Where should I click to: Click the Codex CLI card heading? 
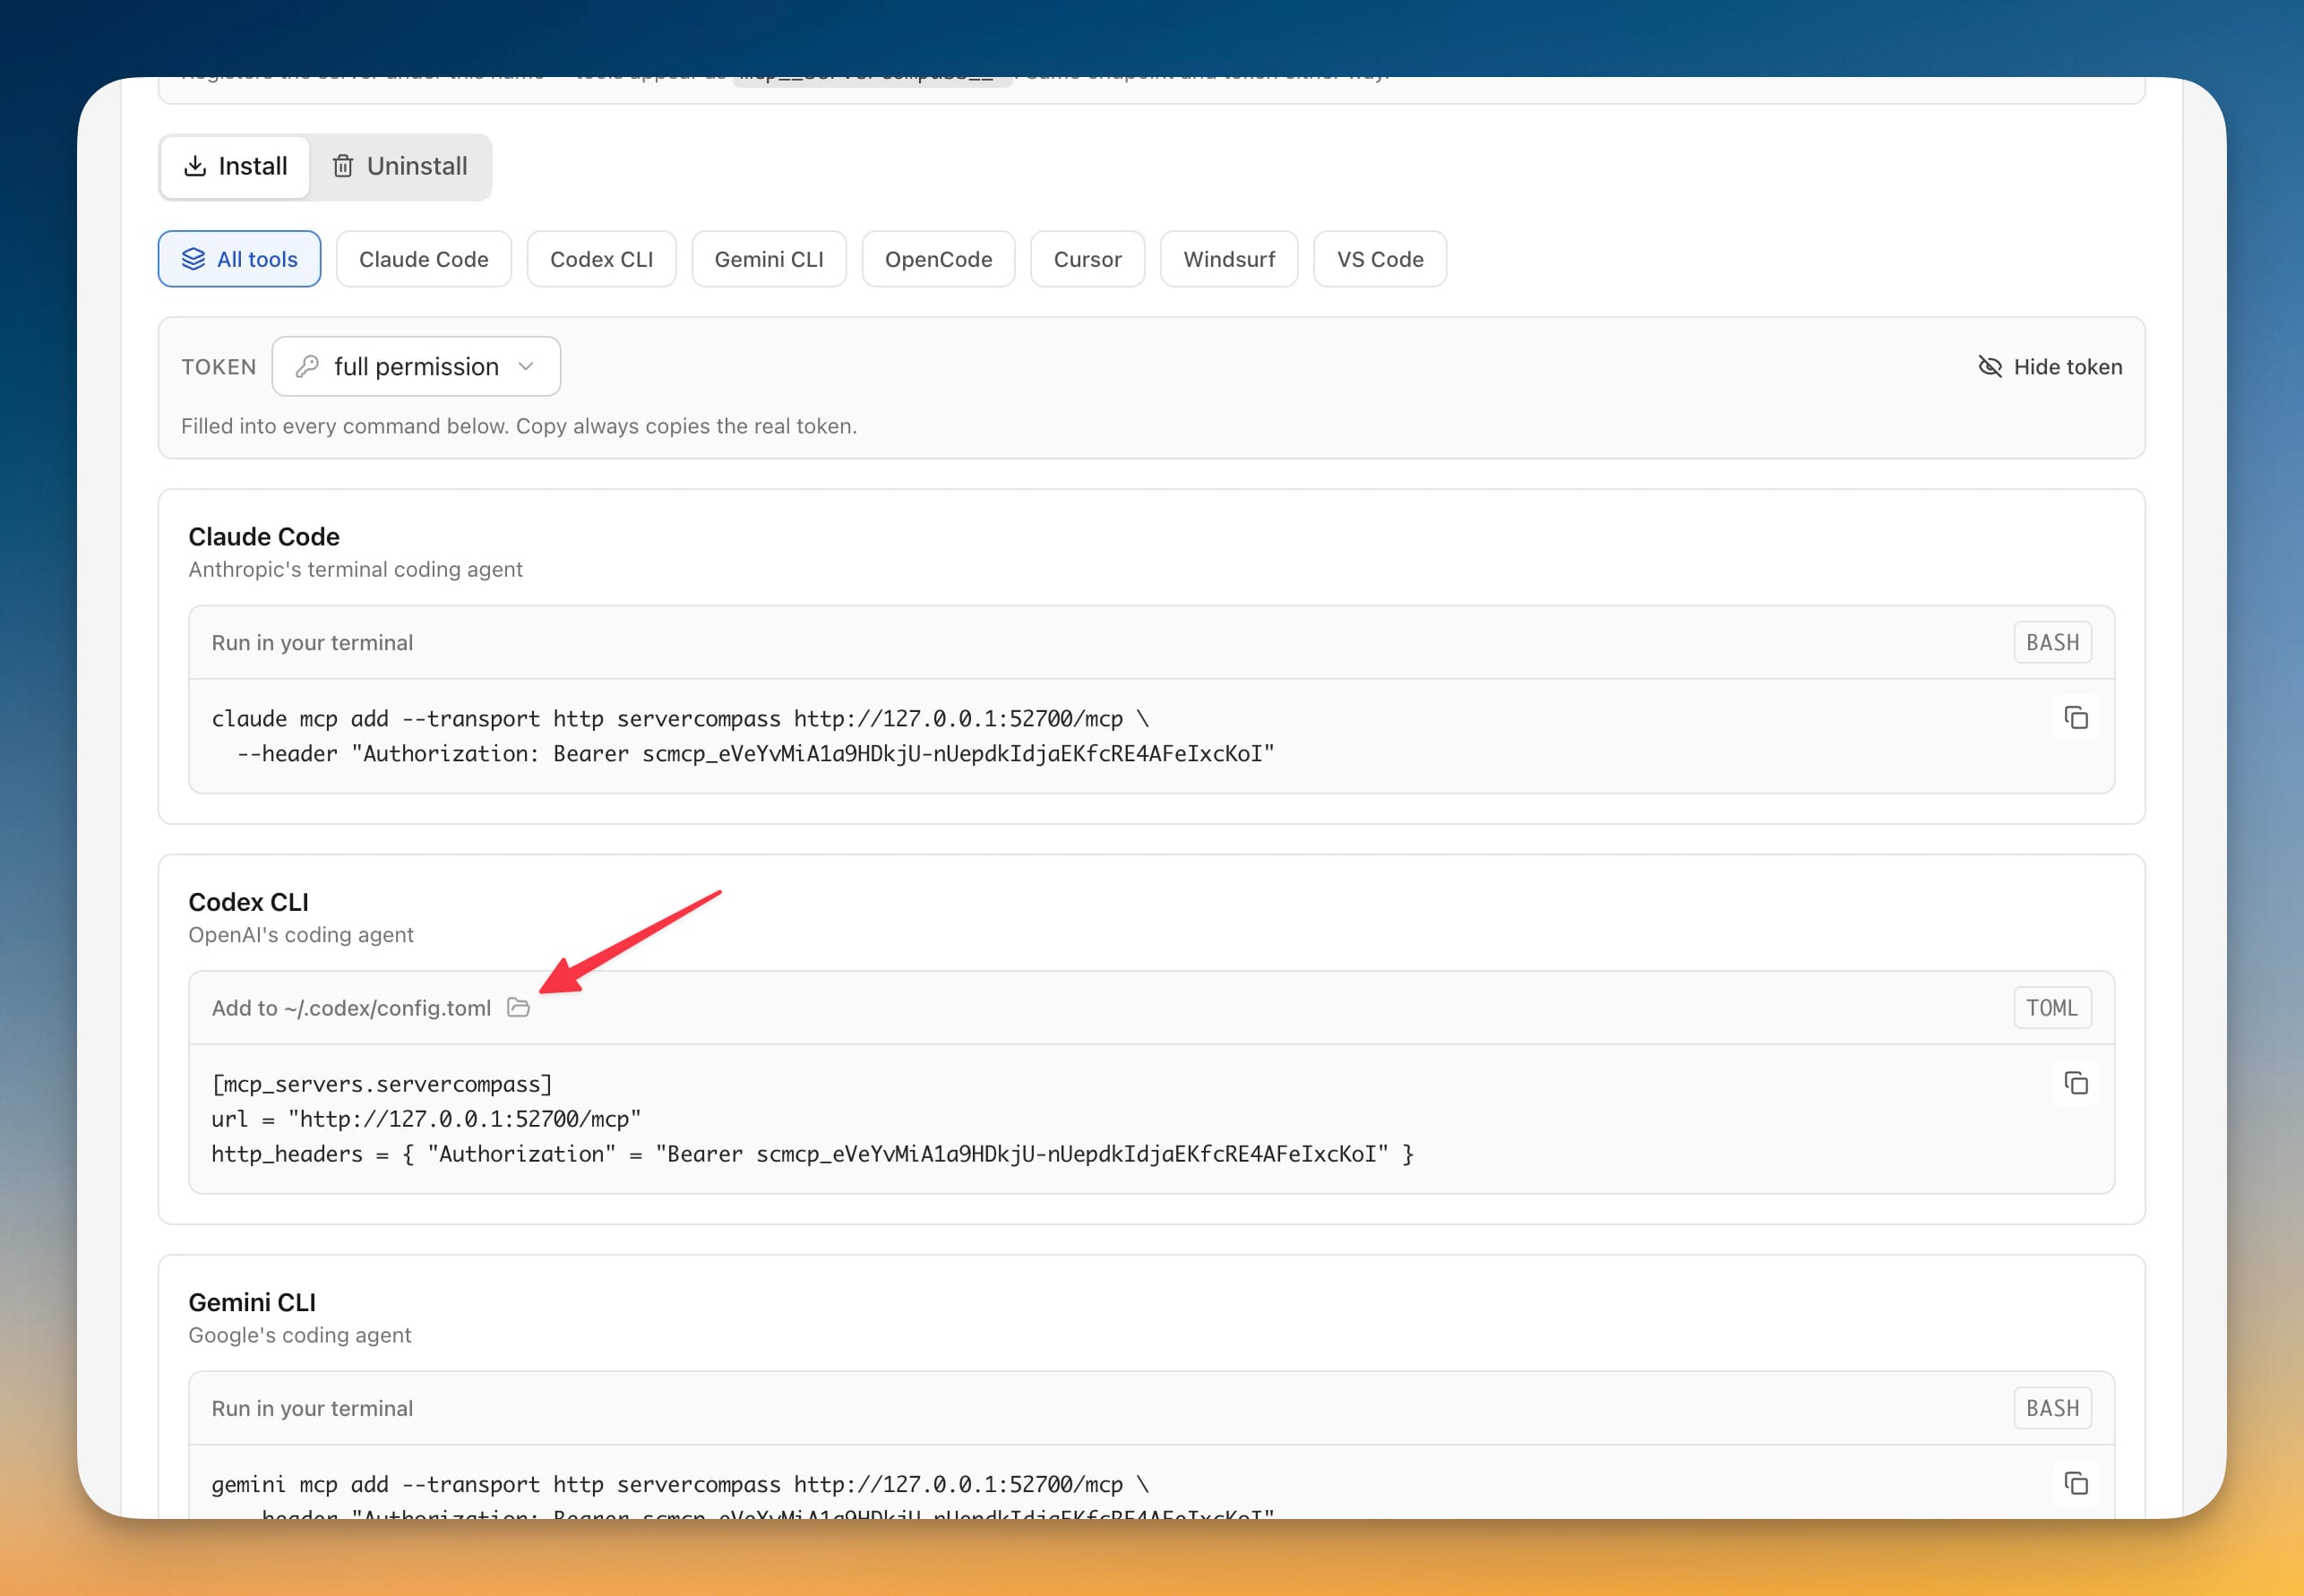click(248, 902)
